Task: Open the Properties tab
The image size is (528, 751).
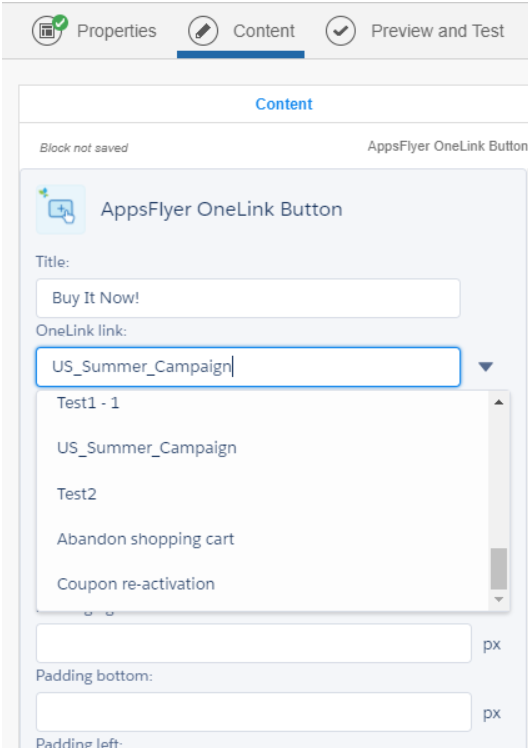Action: 94,31
